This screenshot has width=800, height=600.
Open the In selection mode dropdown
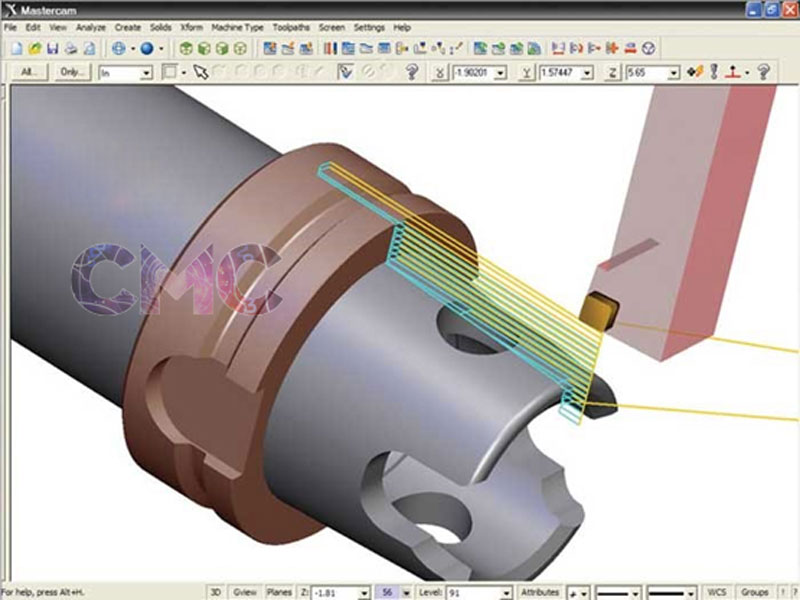click(146, 73)
